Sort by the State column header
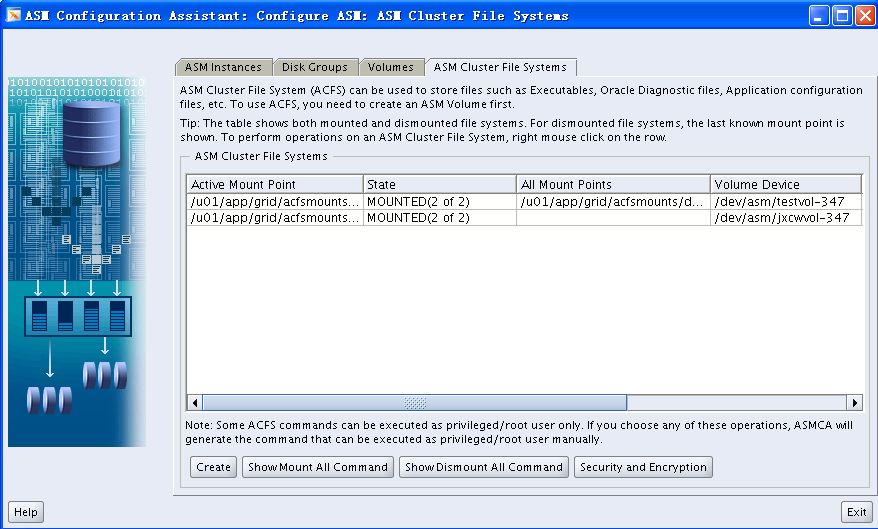This screenshot has width=878, height=529. pos(440,184)
